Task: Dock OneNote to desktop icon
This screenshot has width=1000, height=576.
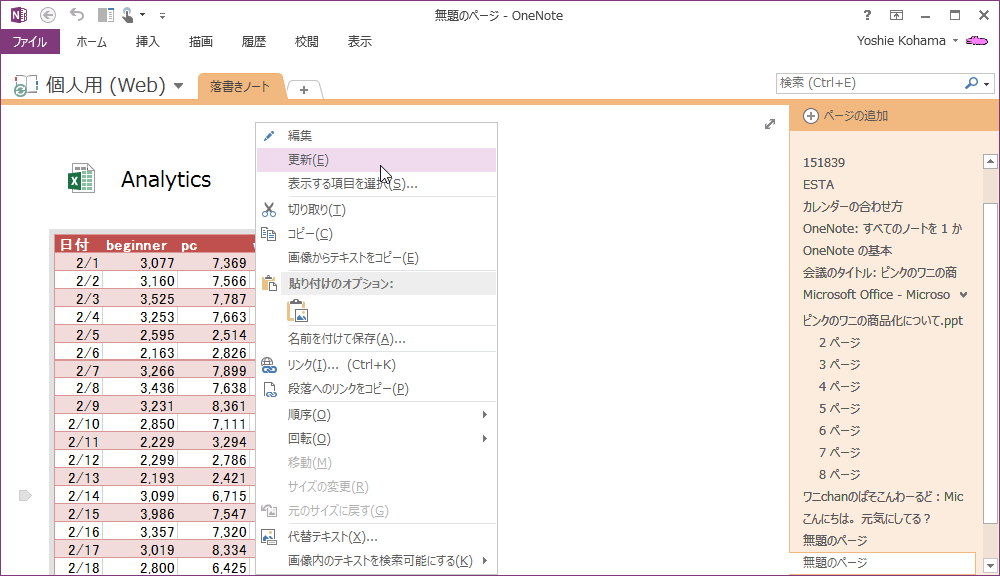Action: pyautogui.click(x=105, y=15)
